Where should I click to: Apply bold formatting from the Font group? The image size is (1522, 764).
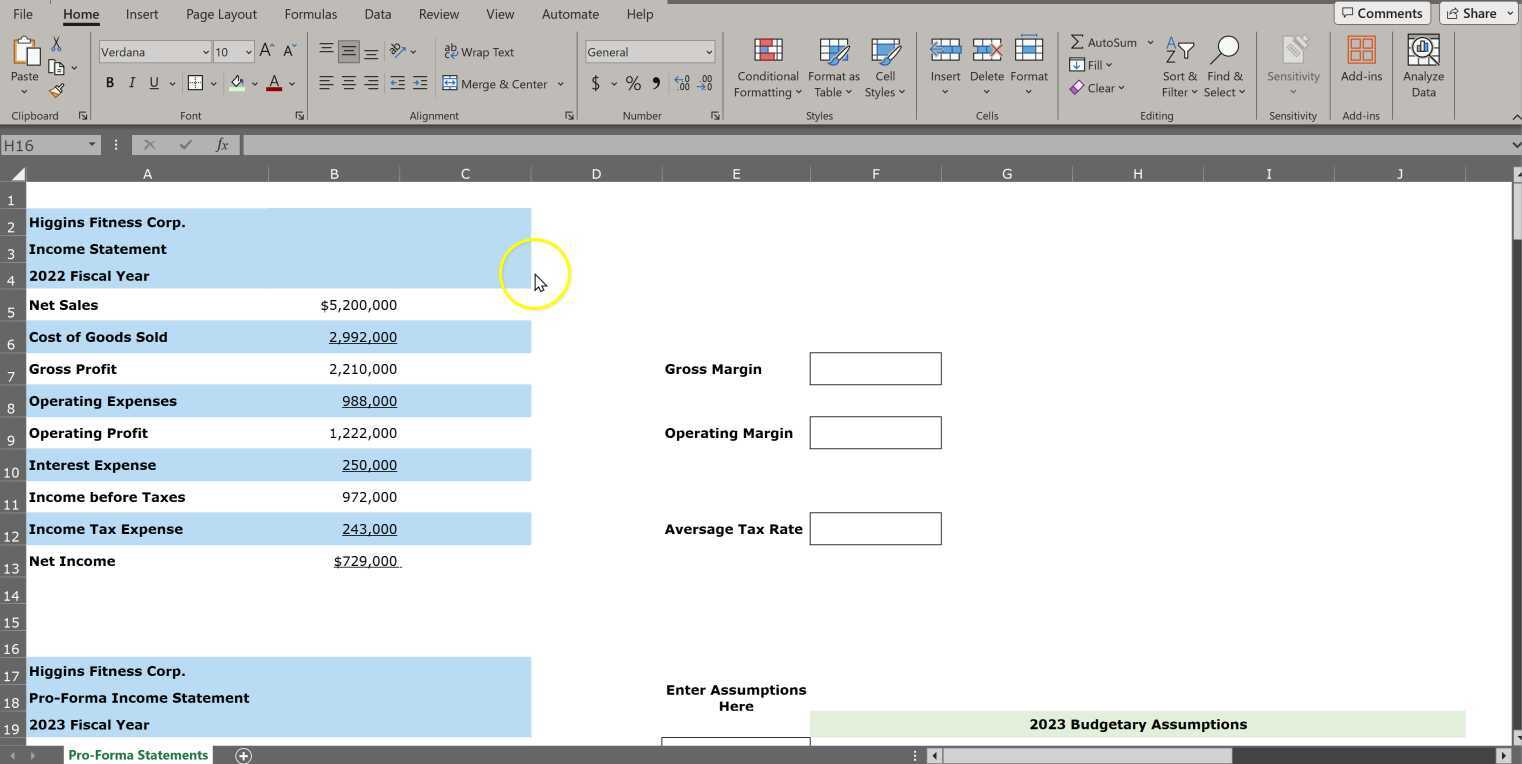point(110,83)
